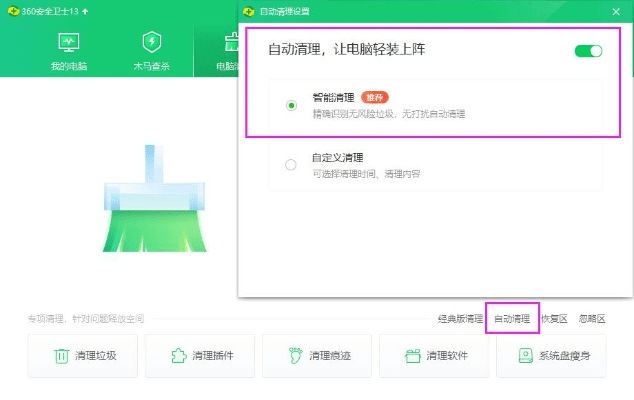Click the 自动清理设置 dialog title text
634x400 pixels.
point(285,12)
